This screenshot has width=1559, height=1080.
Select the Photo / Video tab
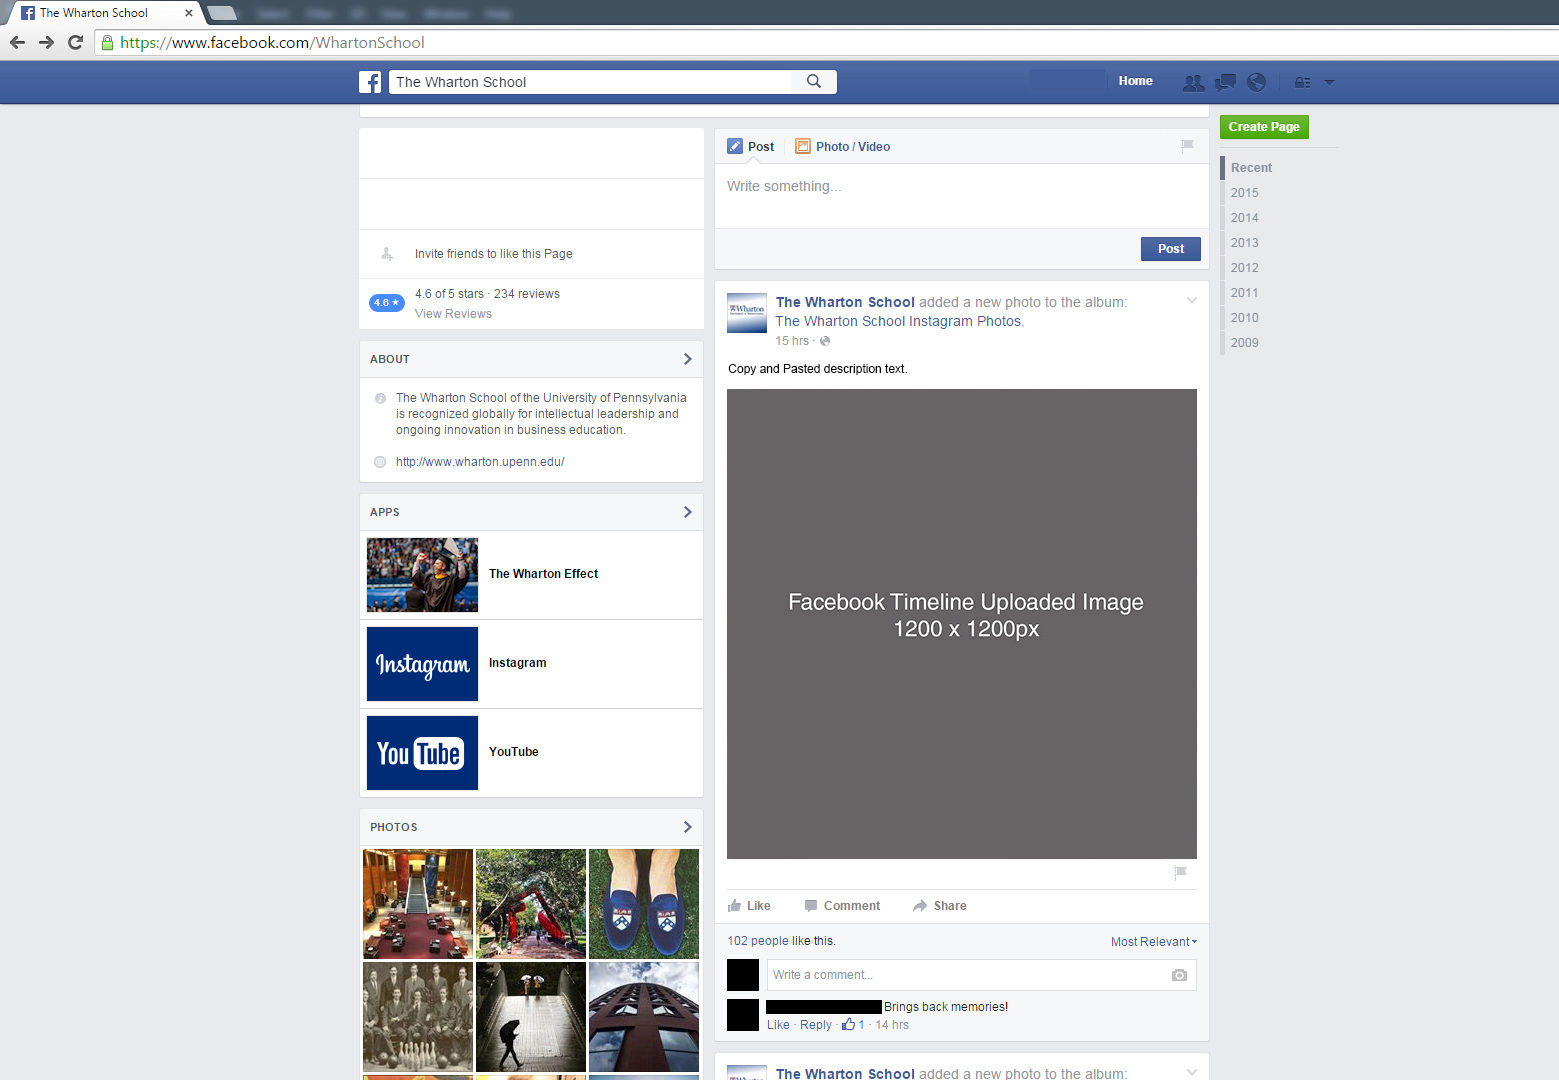(x=842, y=146)
